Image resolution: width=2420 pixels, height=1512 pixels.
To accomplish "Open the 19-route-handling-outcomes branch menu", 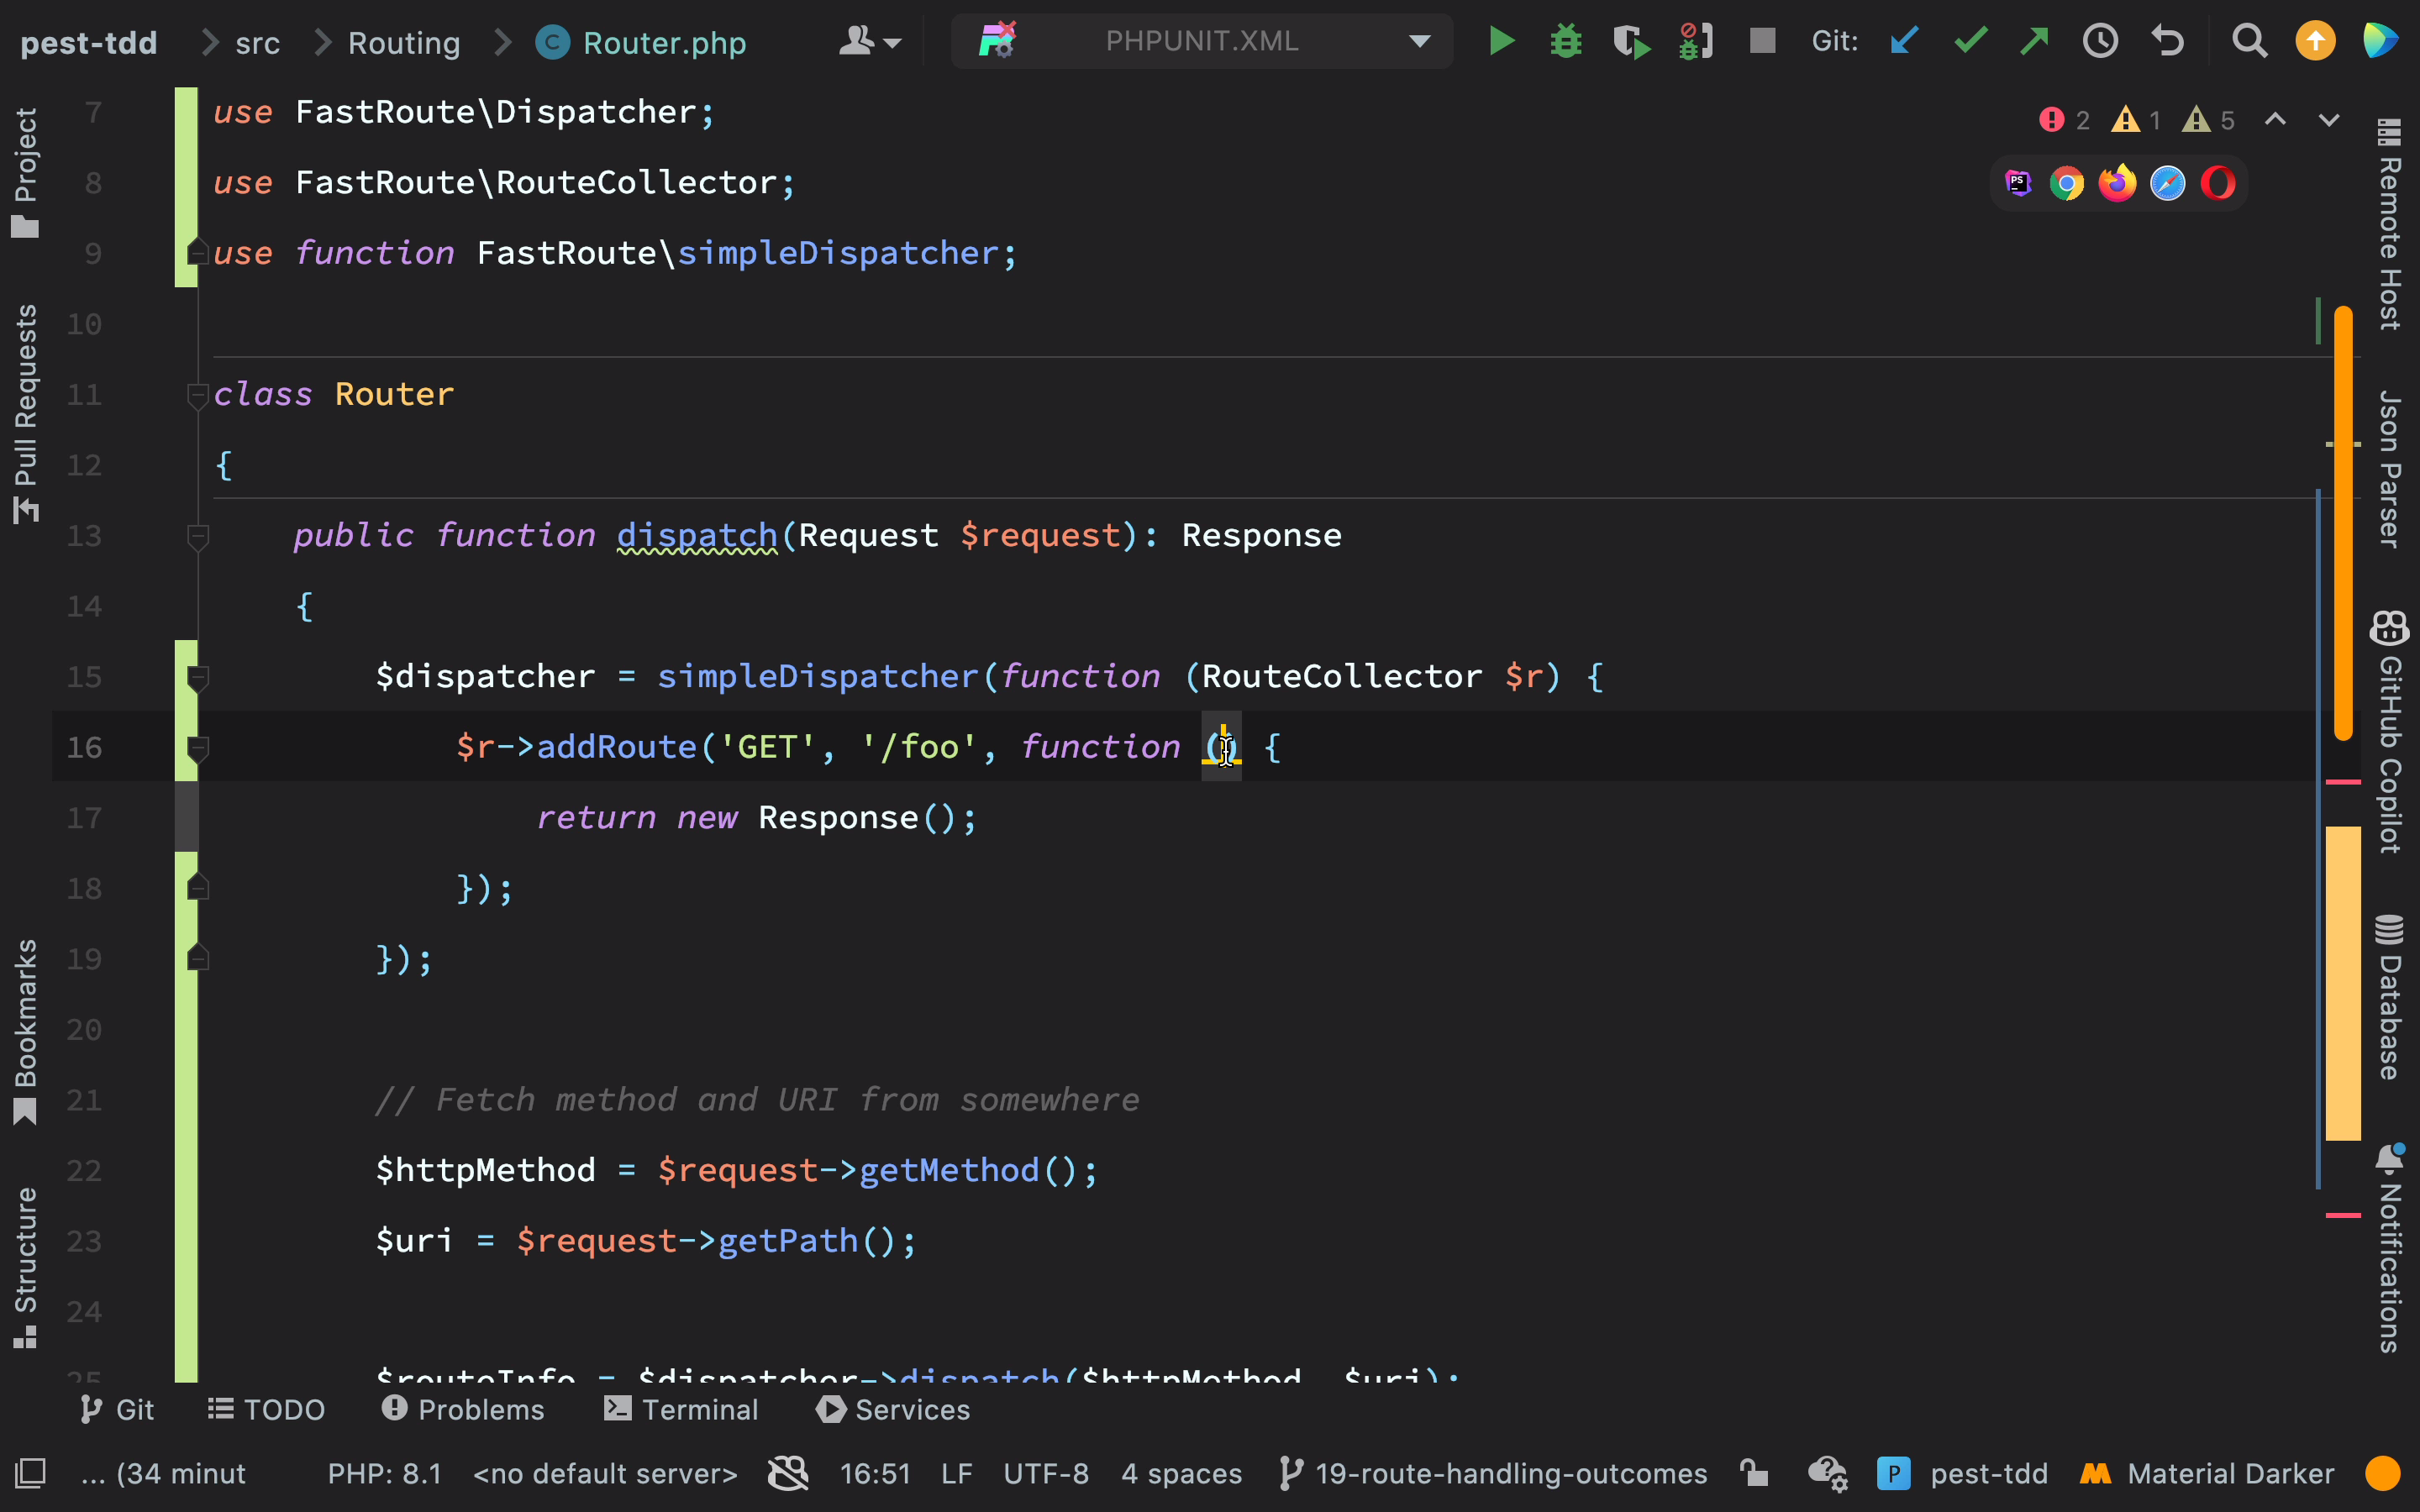I will pyautogui.click(x=1493, y=1474).
